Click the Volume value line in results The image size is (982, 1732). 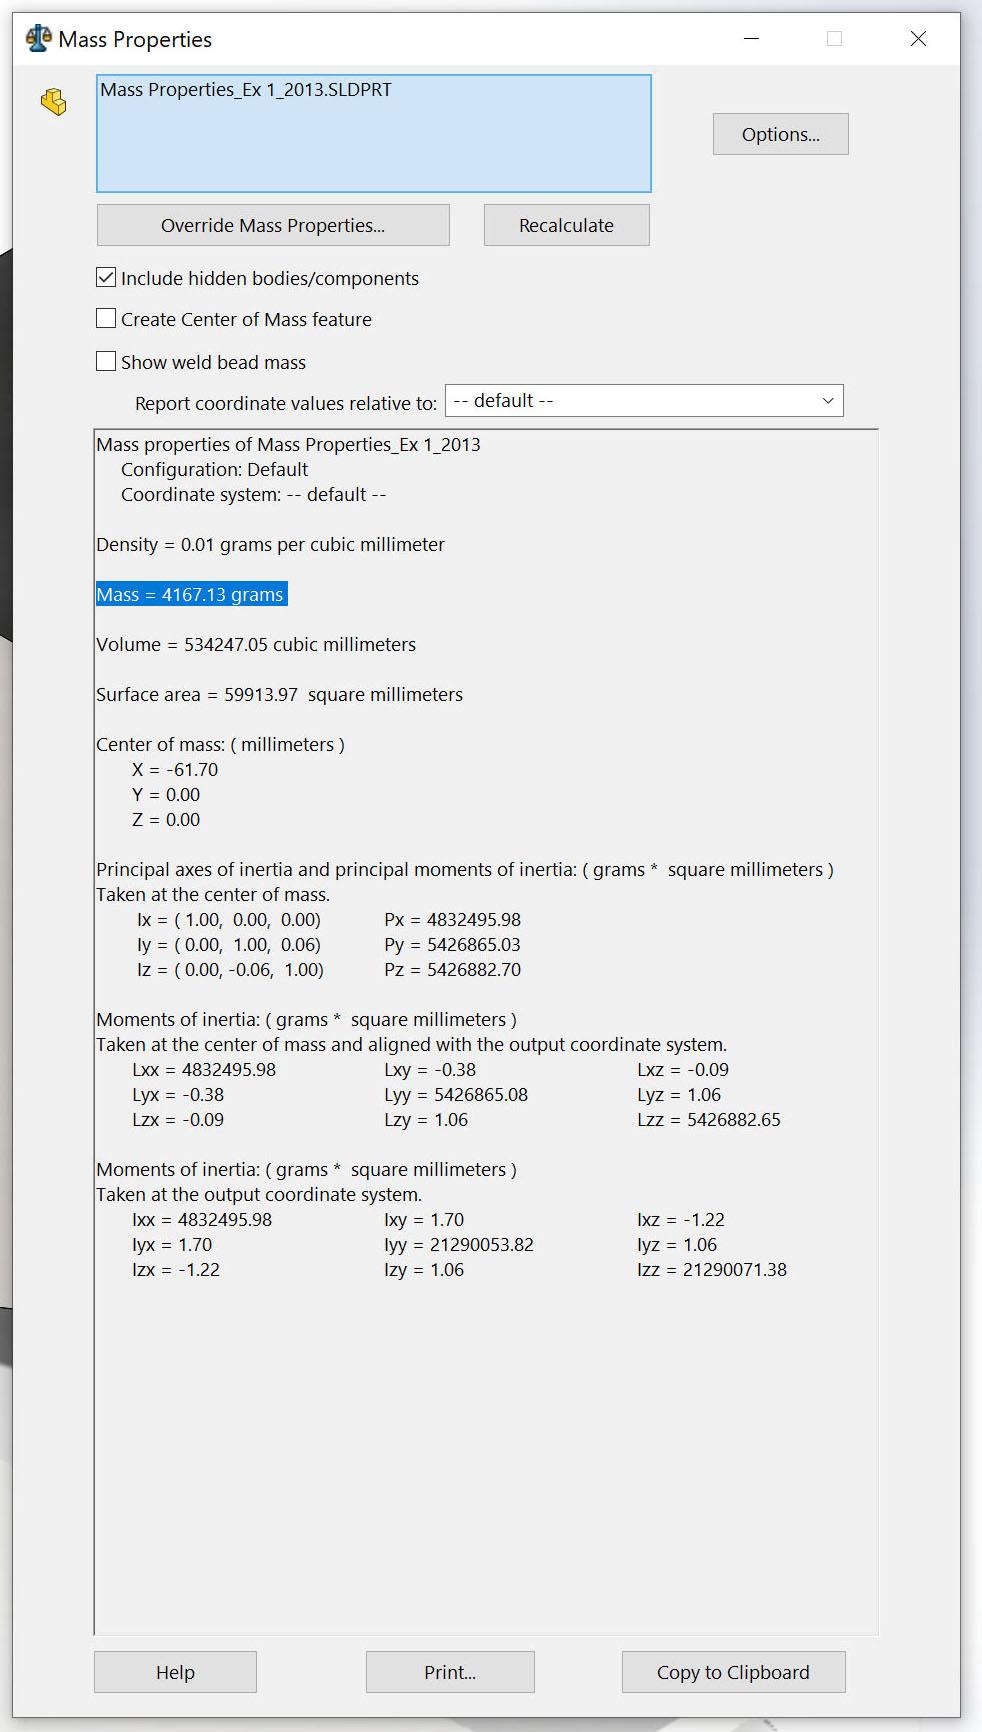256,645
